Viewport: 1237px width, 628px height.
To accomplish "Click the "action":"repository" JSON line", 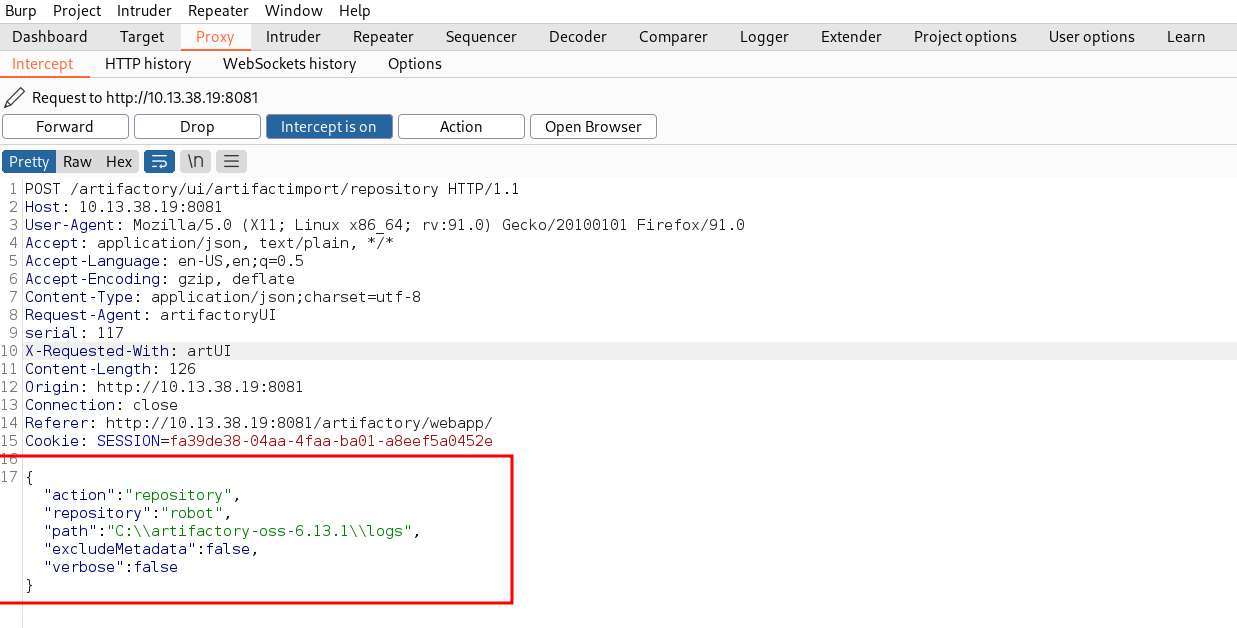I will point(142,495).
